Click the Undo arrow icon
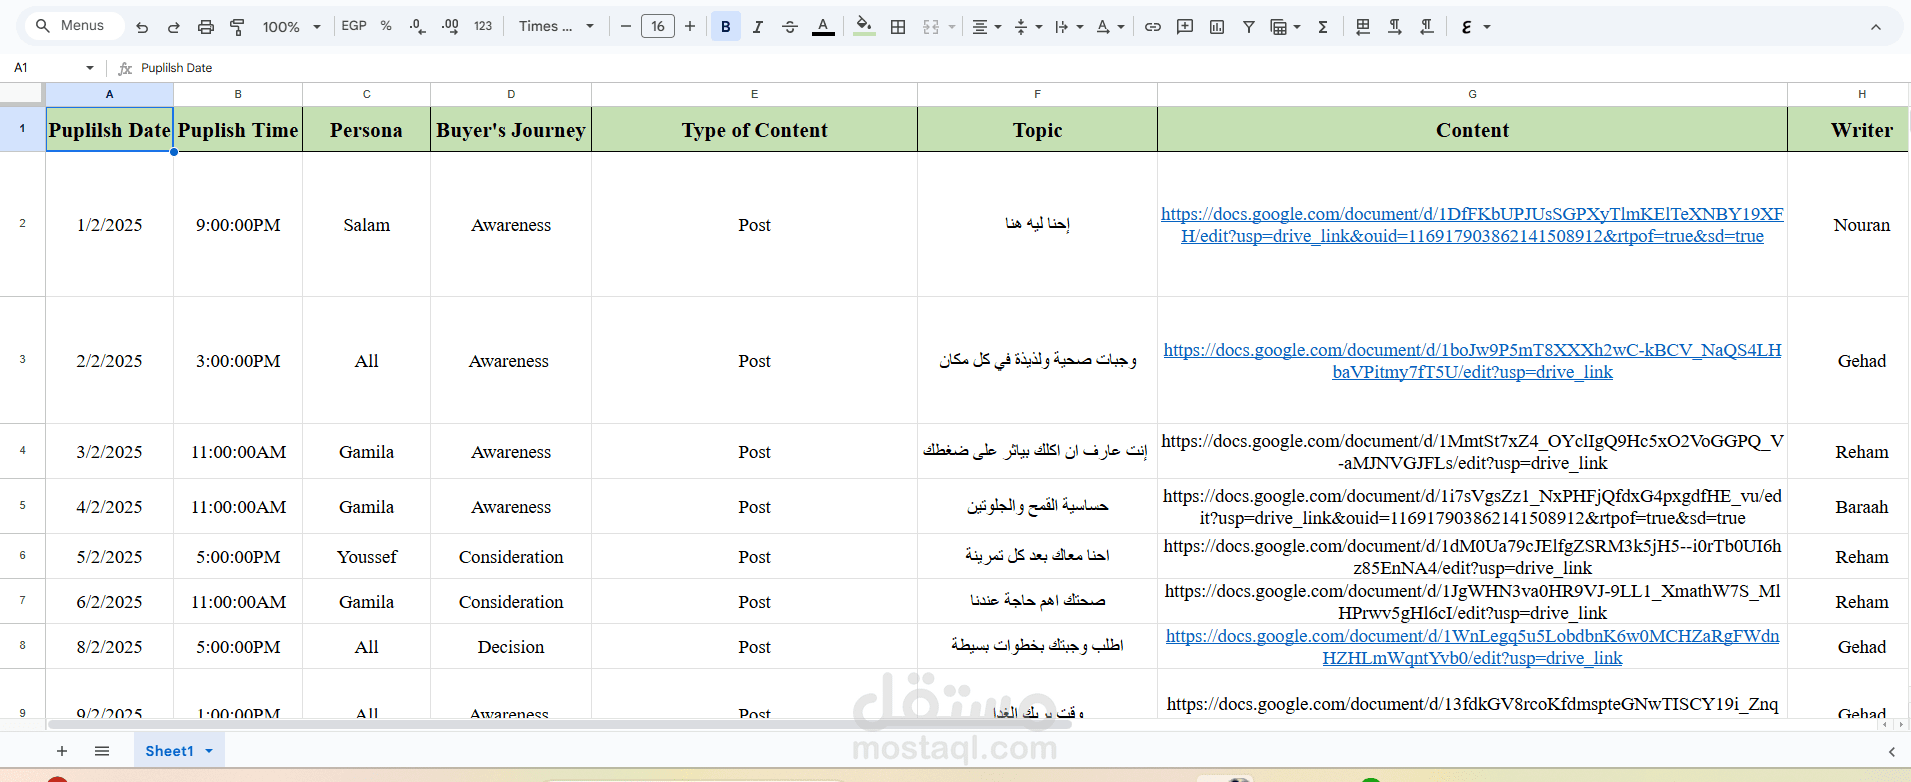Viewport: 1911px width, 782px height. point(142,27)
